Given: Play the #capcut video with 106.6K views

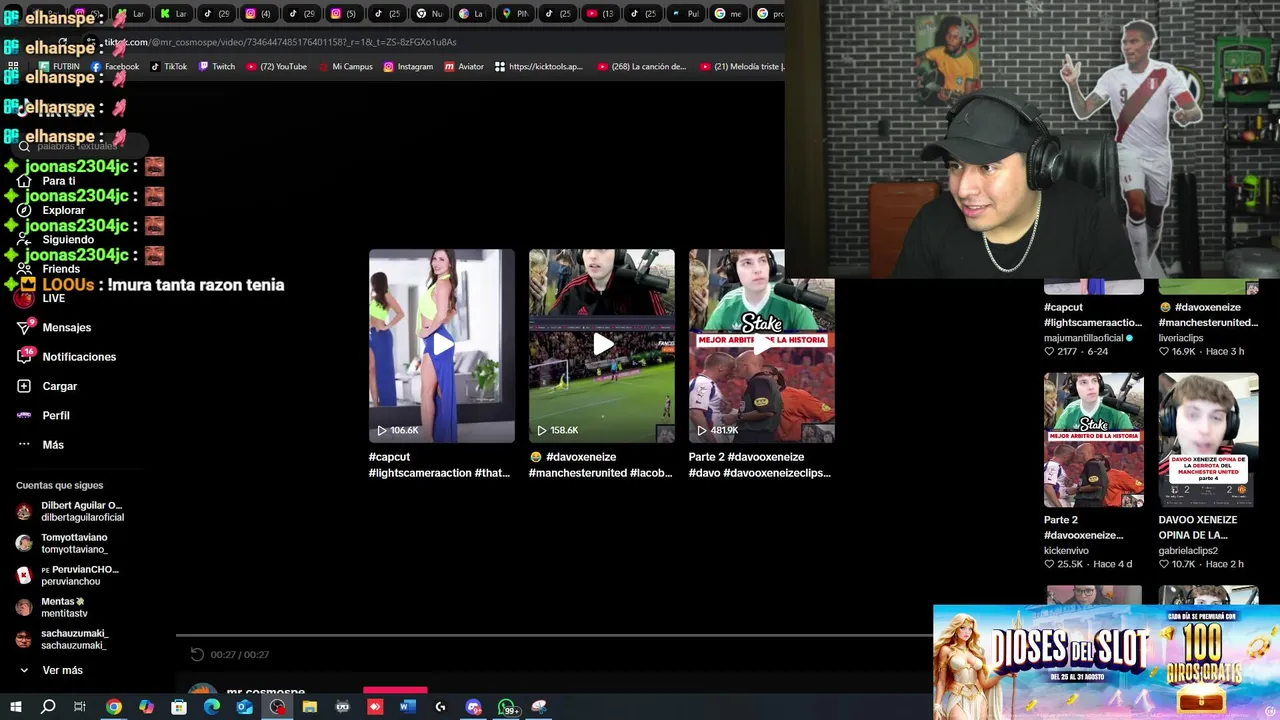Looking at the screenshot, I should click(442, 345).
